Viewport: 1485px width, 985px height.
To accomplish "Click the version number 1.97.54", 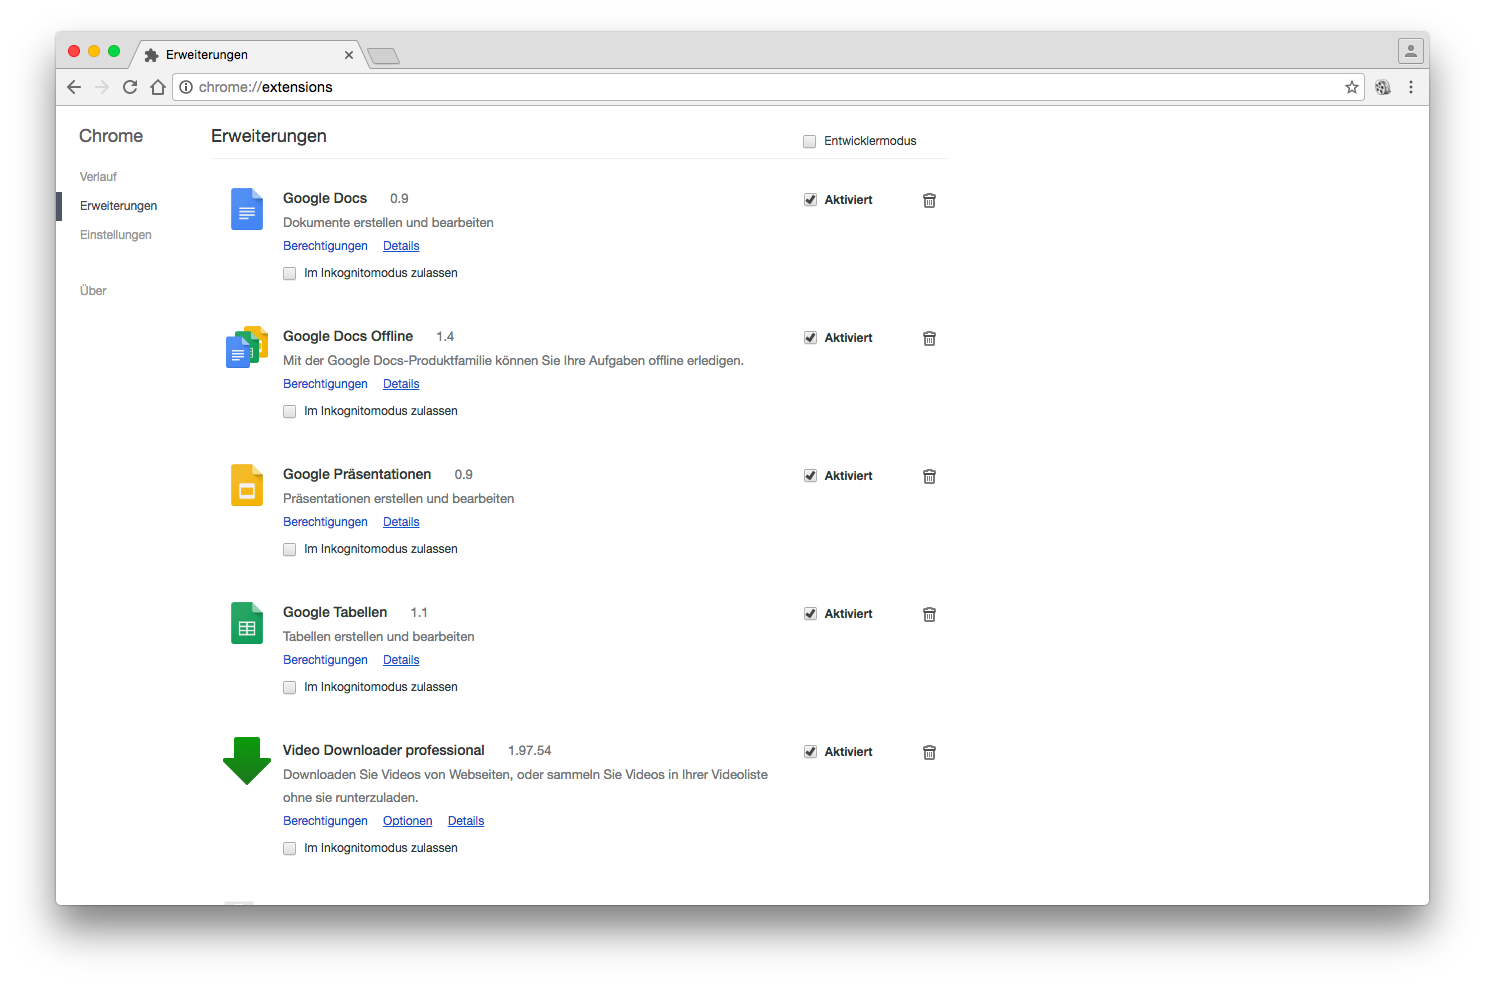I will (x=529, y=751).
